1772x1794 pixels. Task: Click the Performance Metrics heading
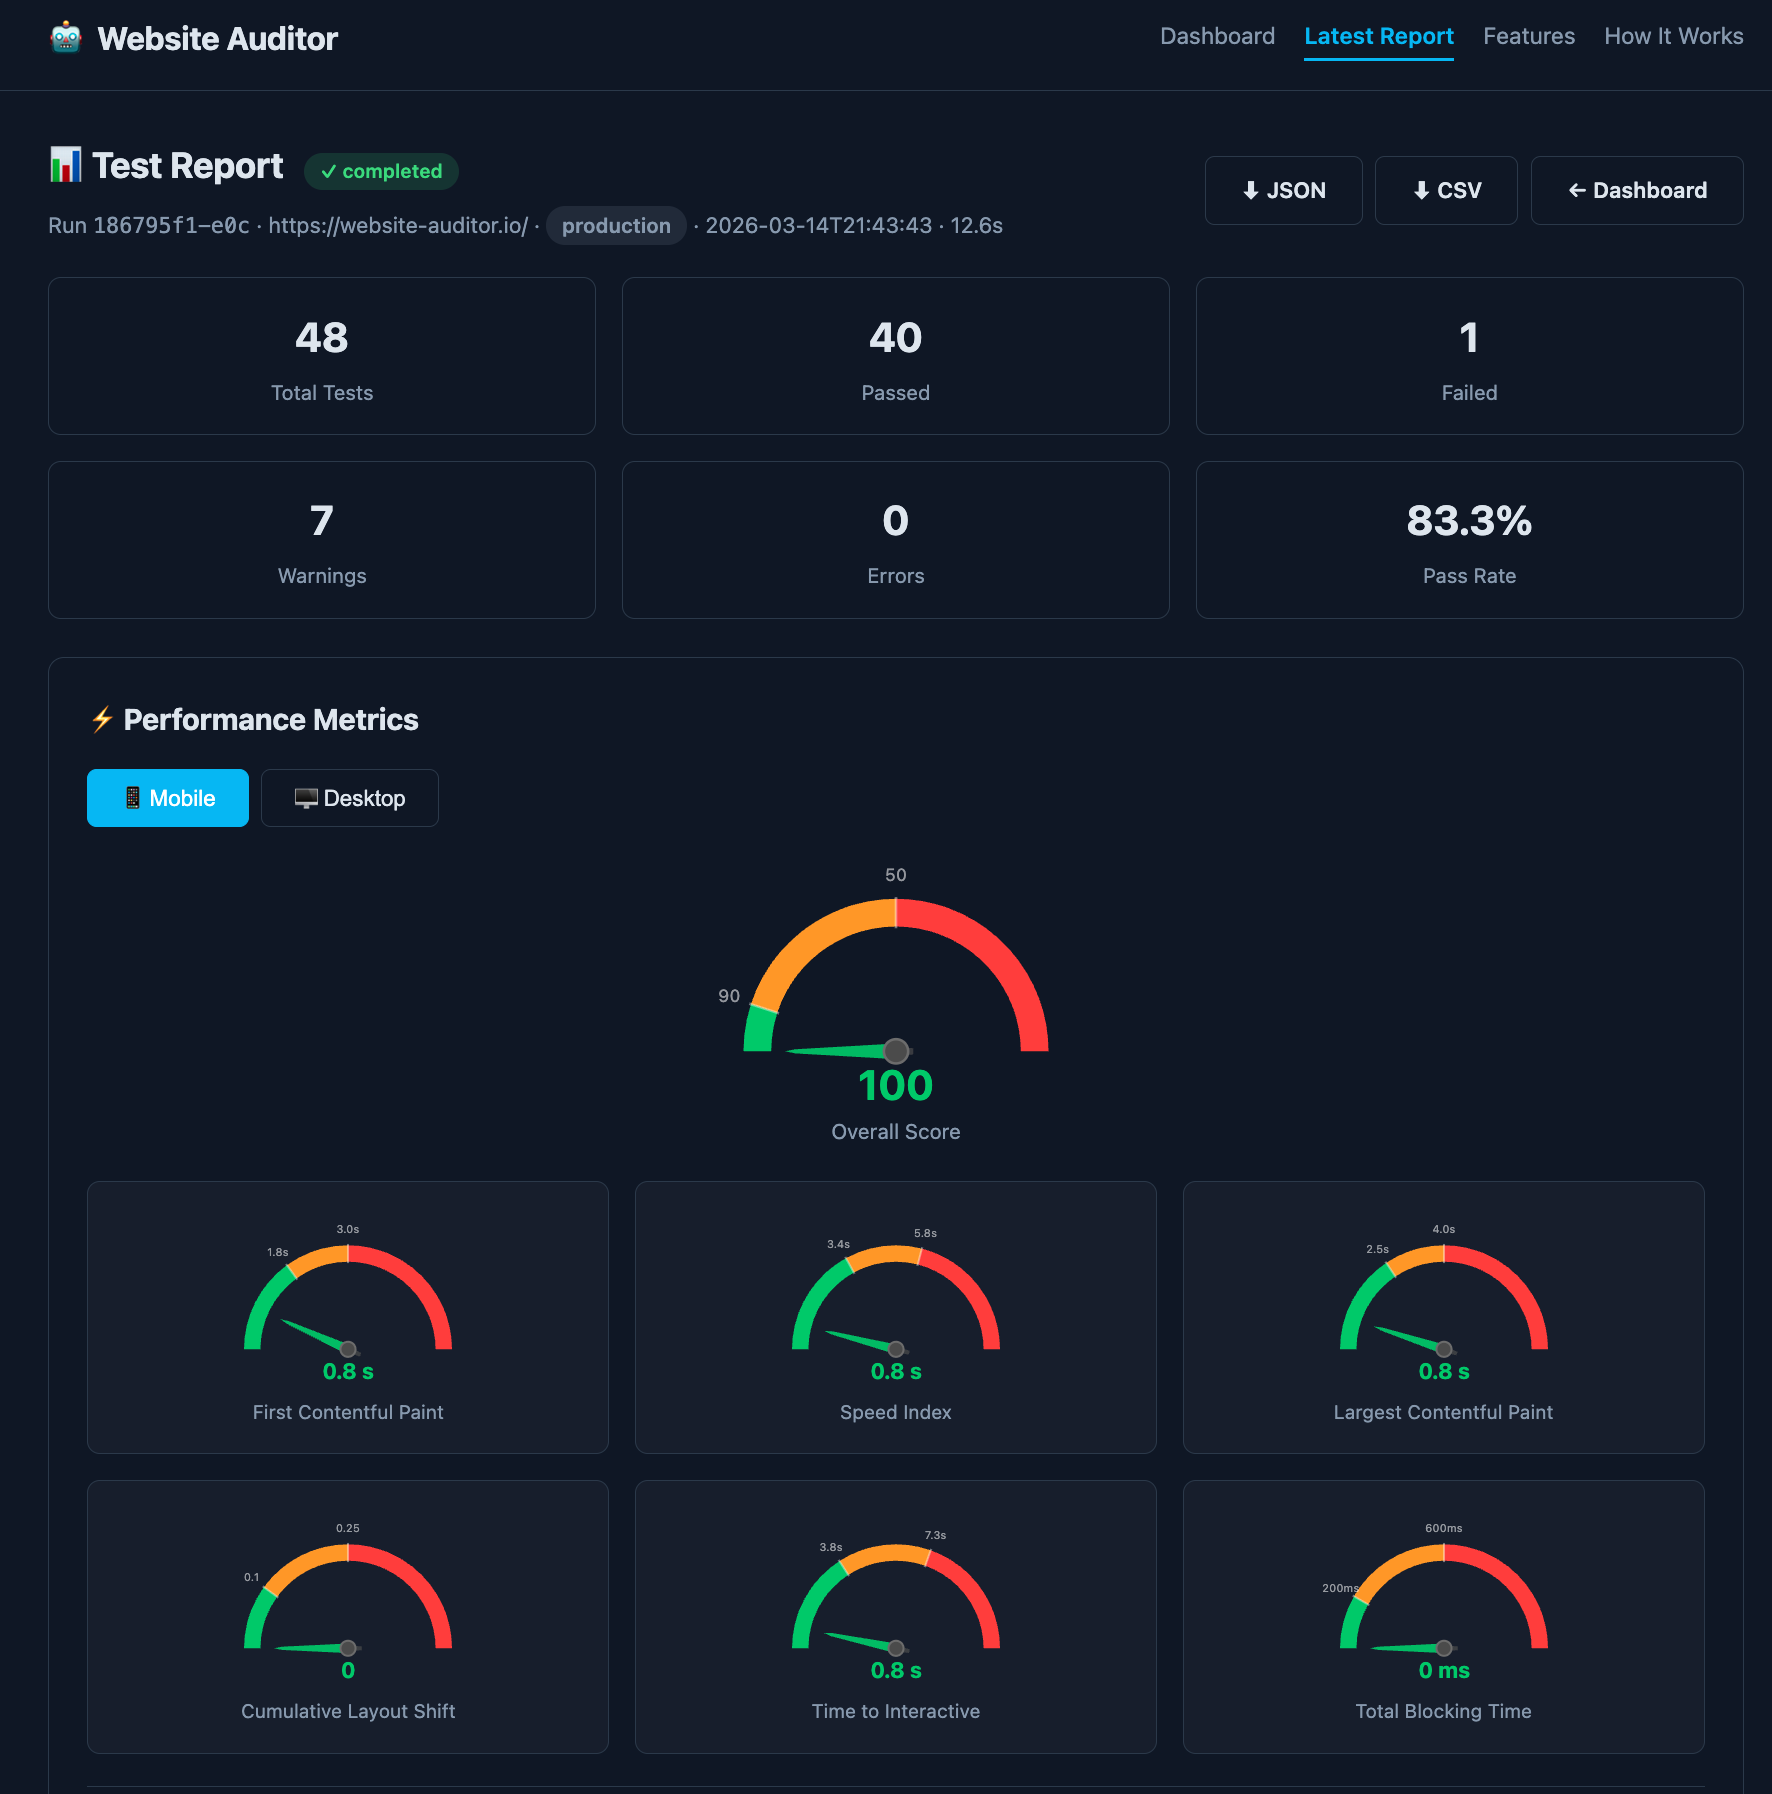(x=271, y=720)
